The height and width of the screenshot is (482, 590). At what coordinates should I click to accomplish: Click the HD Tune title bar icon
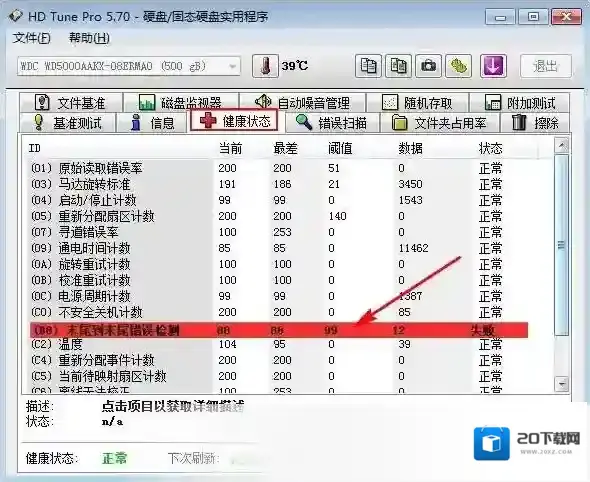pos(16,16)
